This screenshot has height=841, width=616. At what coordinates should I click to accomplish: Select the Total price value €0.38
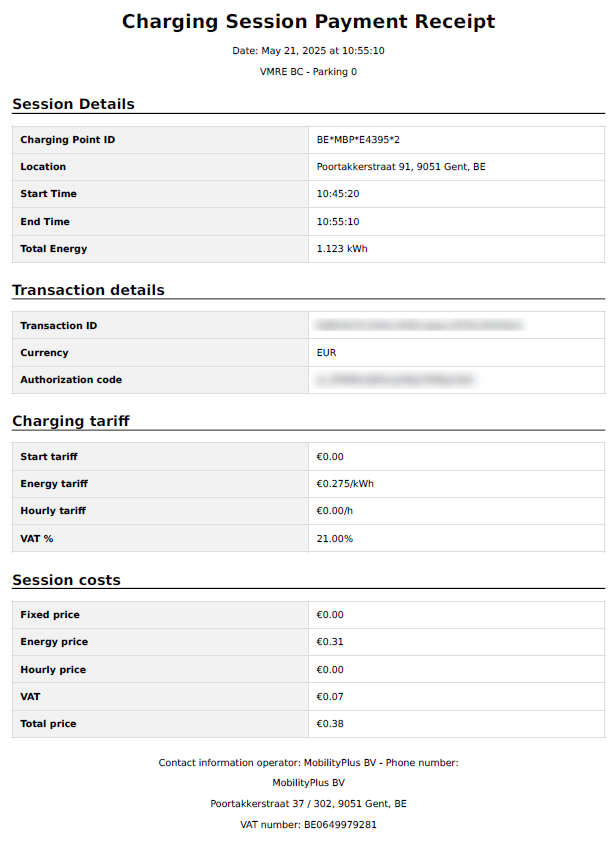329,724
